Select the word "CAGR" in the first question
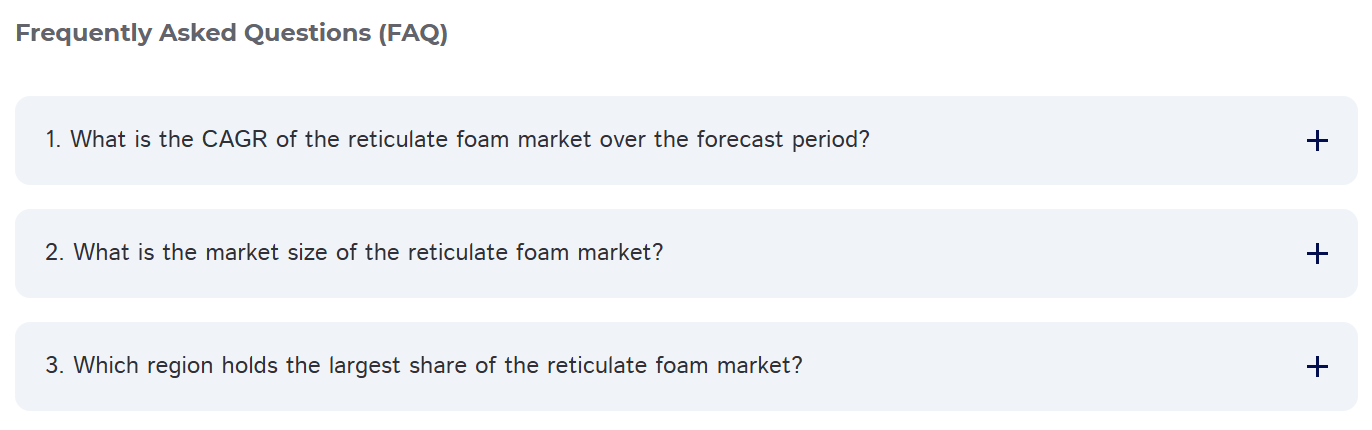The width and height of the screenshot is (1372, 430). click(x=235, y=140)
